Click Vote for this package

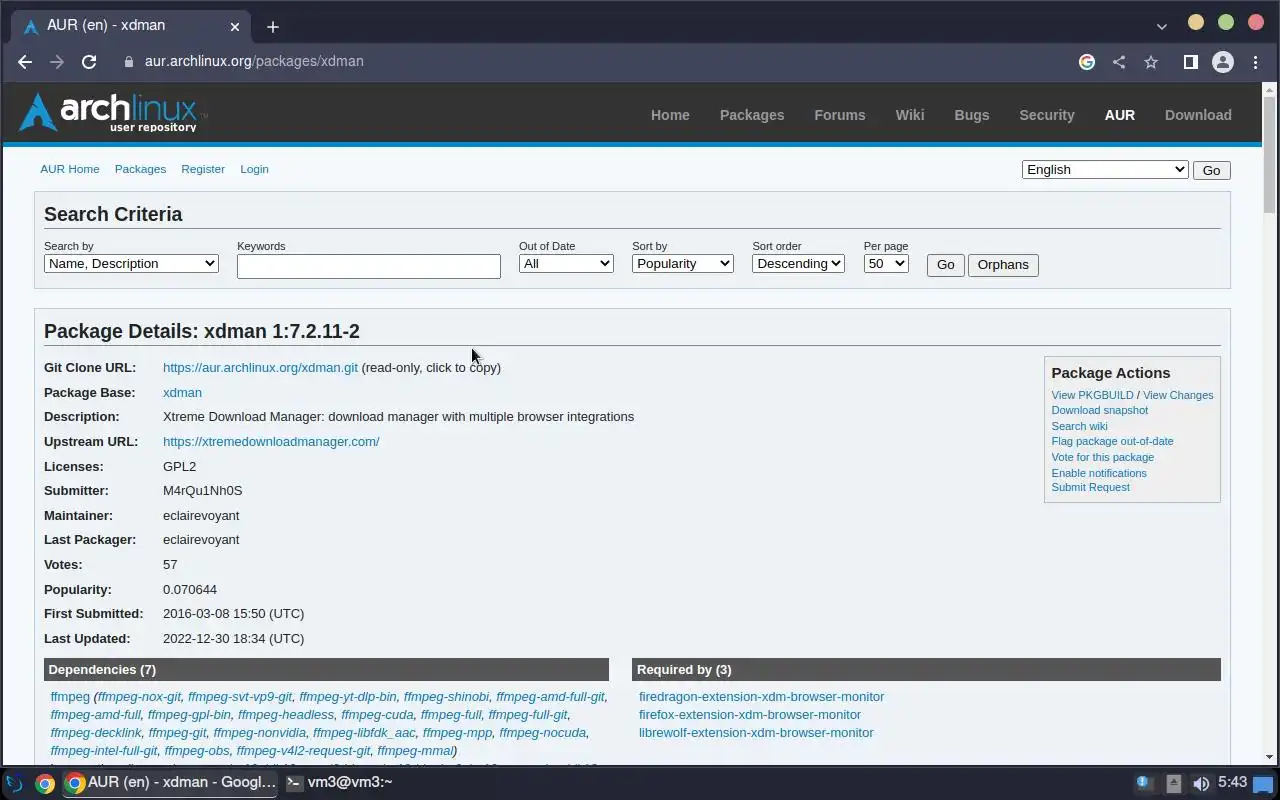click(1102, 457)
